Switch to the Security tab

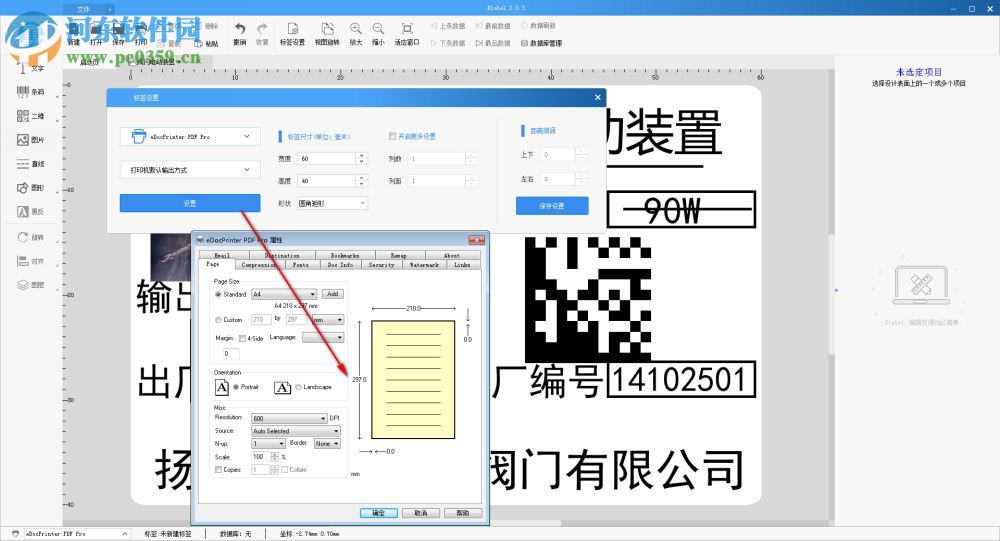pos(381,265)
